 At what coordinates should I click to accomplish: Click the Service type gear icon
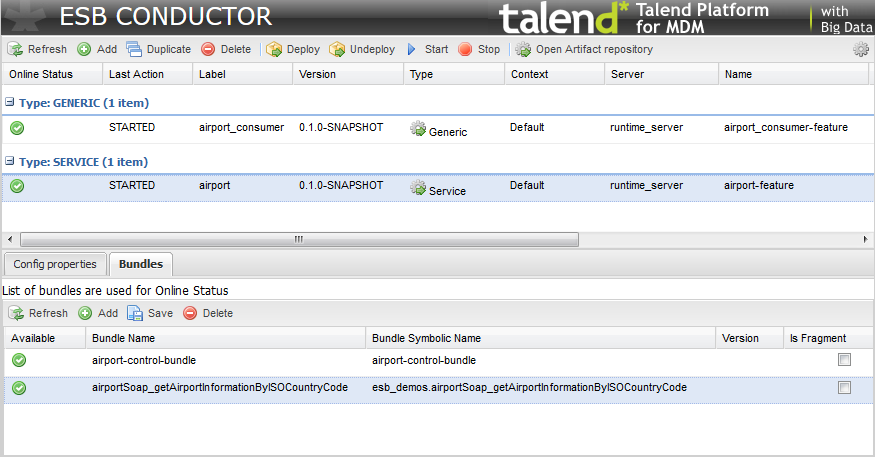pyautogui.click(x=418, y=187)
